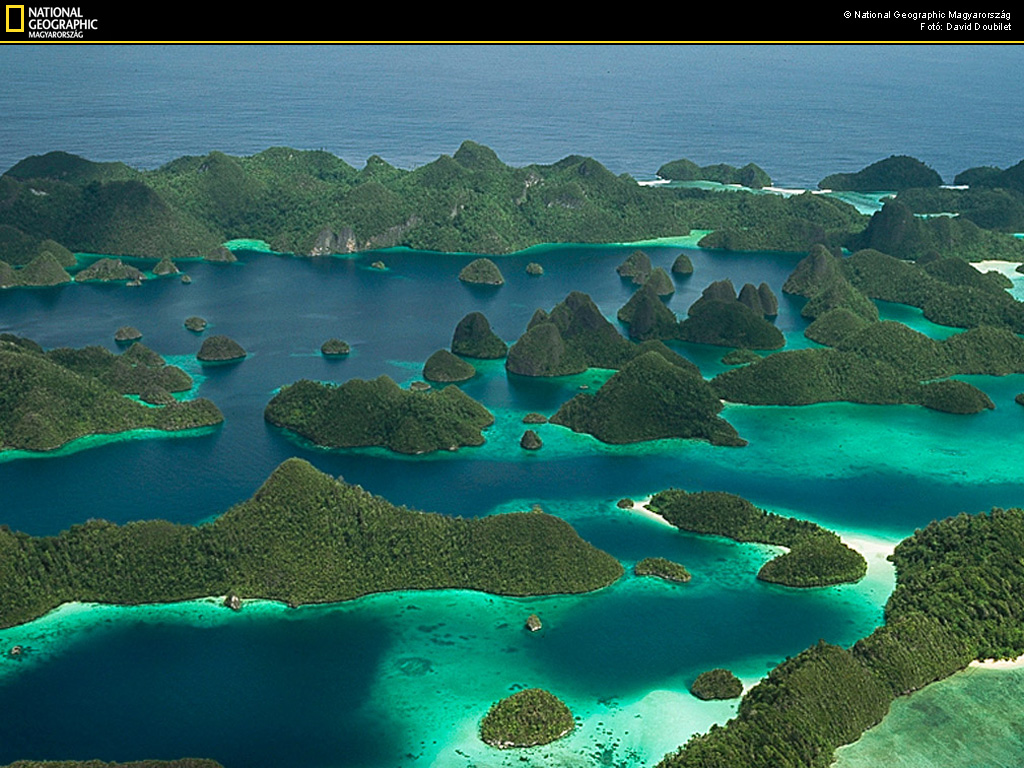Screen dimensions: 1024x768
Task: Select the National Geographic logo block
Action: tap(50, 20)
